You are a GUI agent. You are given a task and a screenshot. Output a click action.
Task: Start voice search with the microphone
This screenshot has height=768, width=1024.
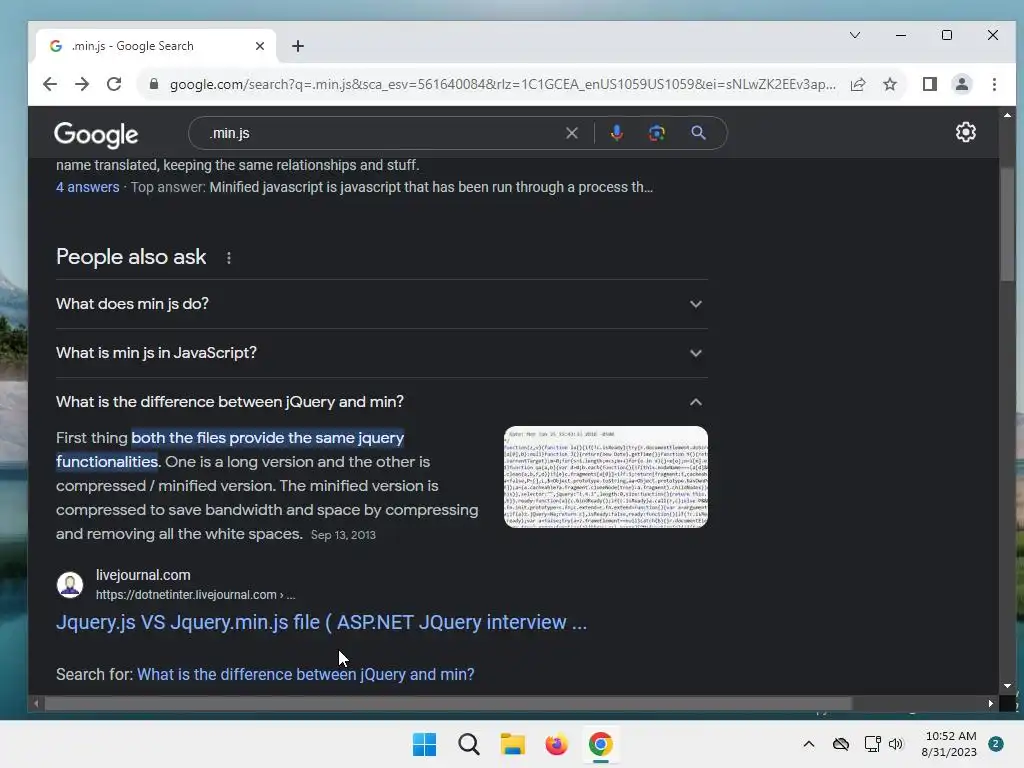coord(616,133)
